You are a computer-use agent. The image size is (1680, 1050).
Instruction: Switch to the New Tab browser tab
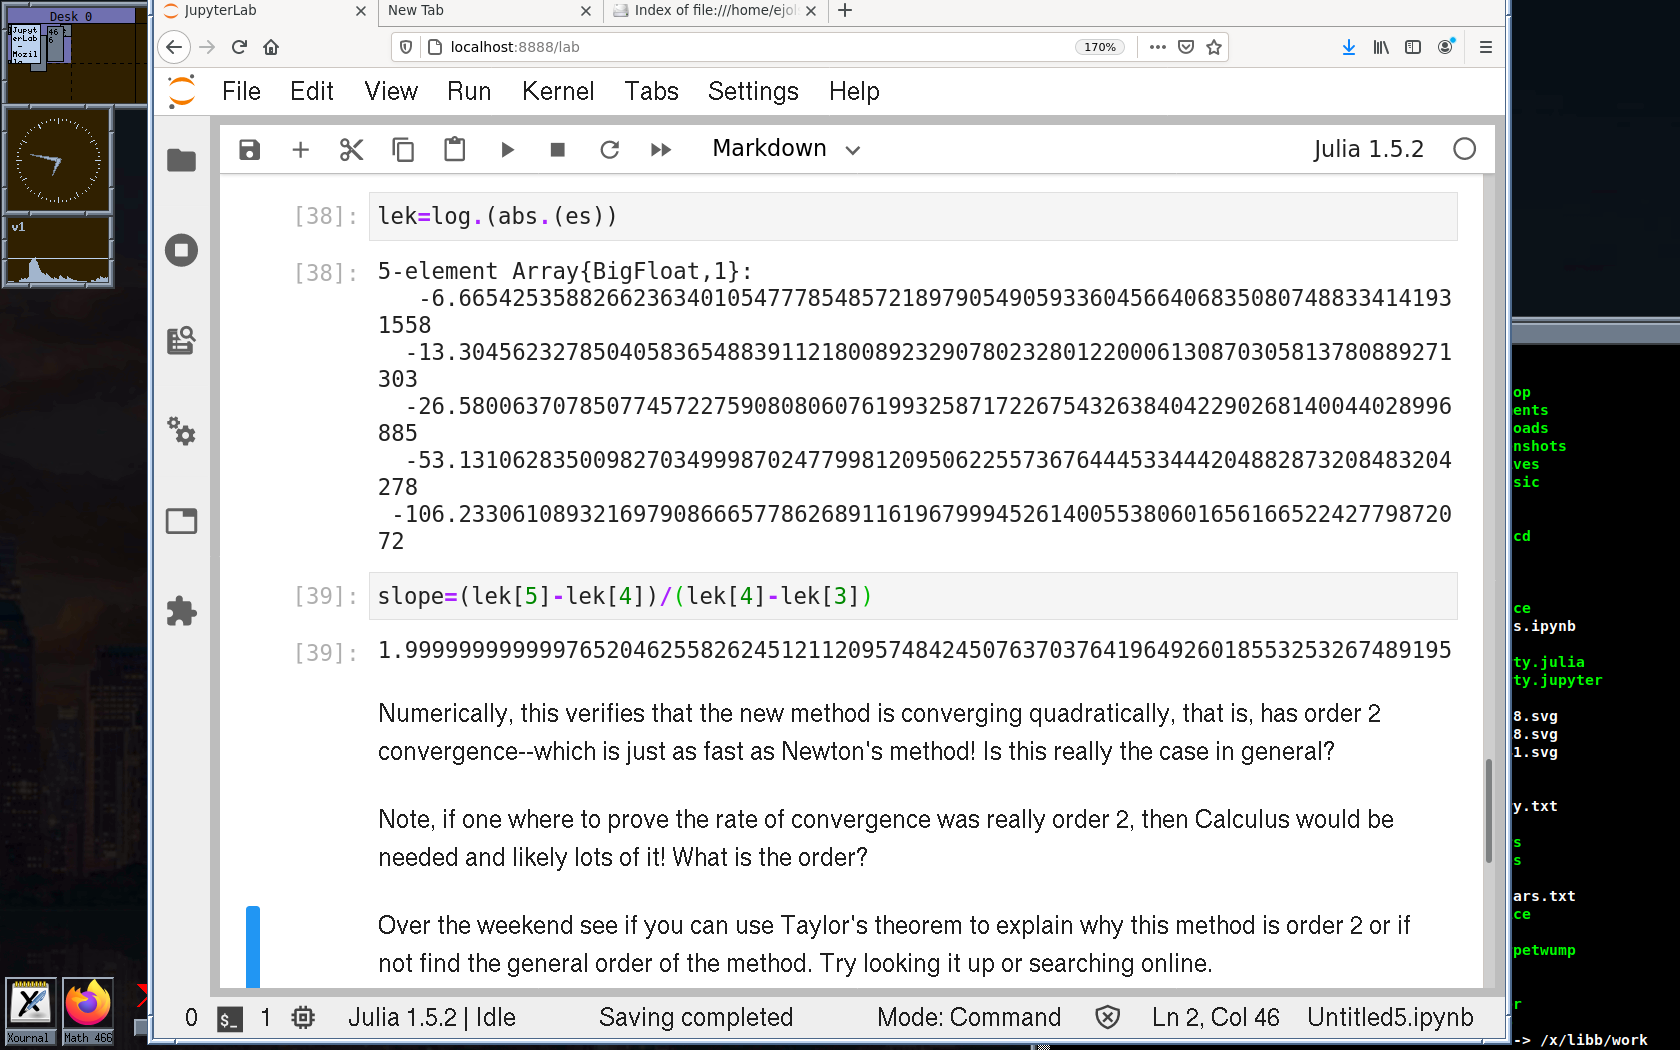click(480, 11)
